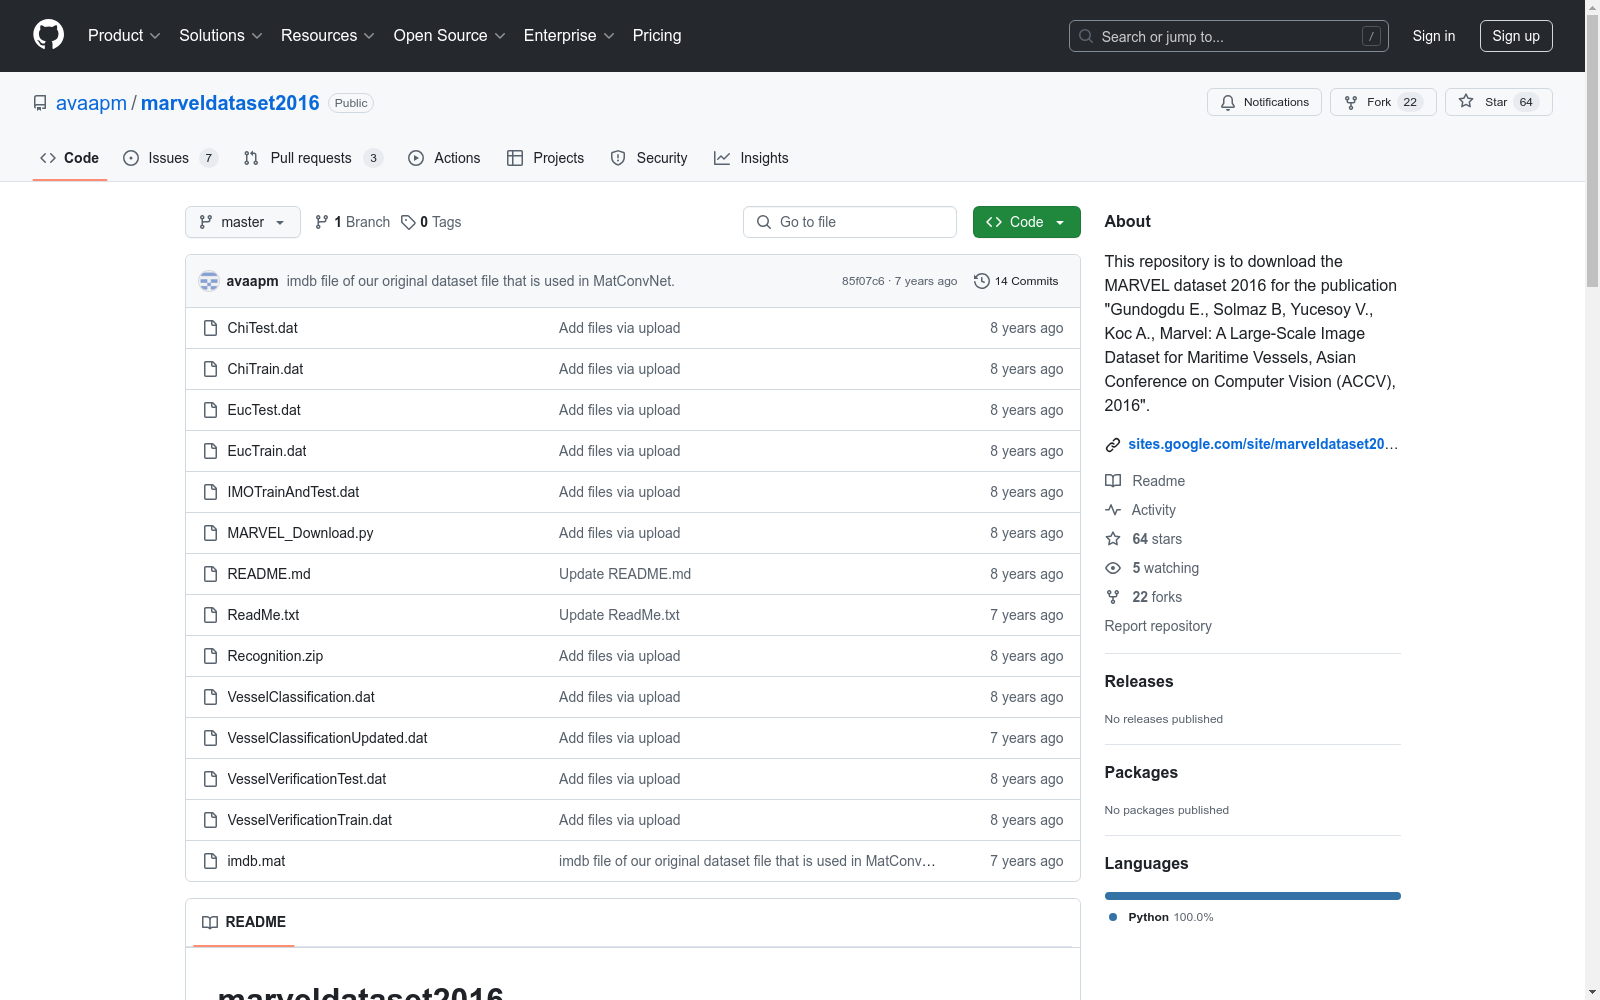Click the GitHub logo icon

[48, 35]
